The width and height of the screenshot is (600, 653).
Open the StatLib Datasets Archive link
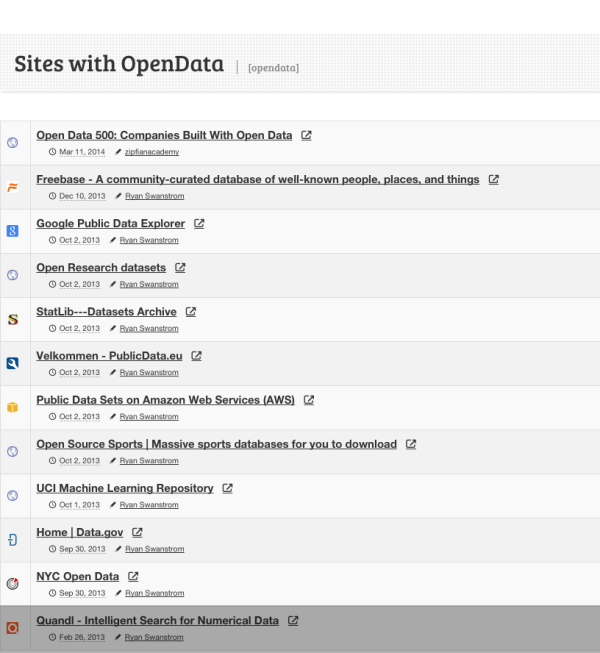click(106, 312)
